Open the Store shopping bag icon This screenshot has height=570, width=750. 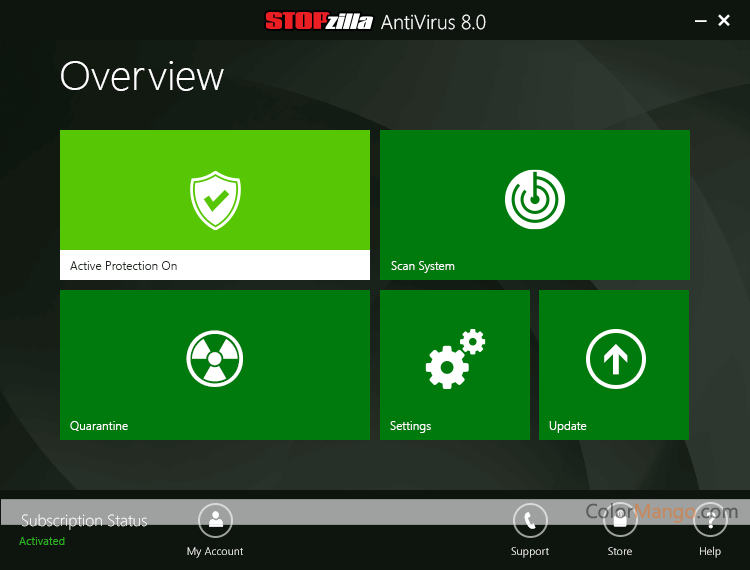[620, 520]
